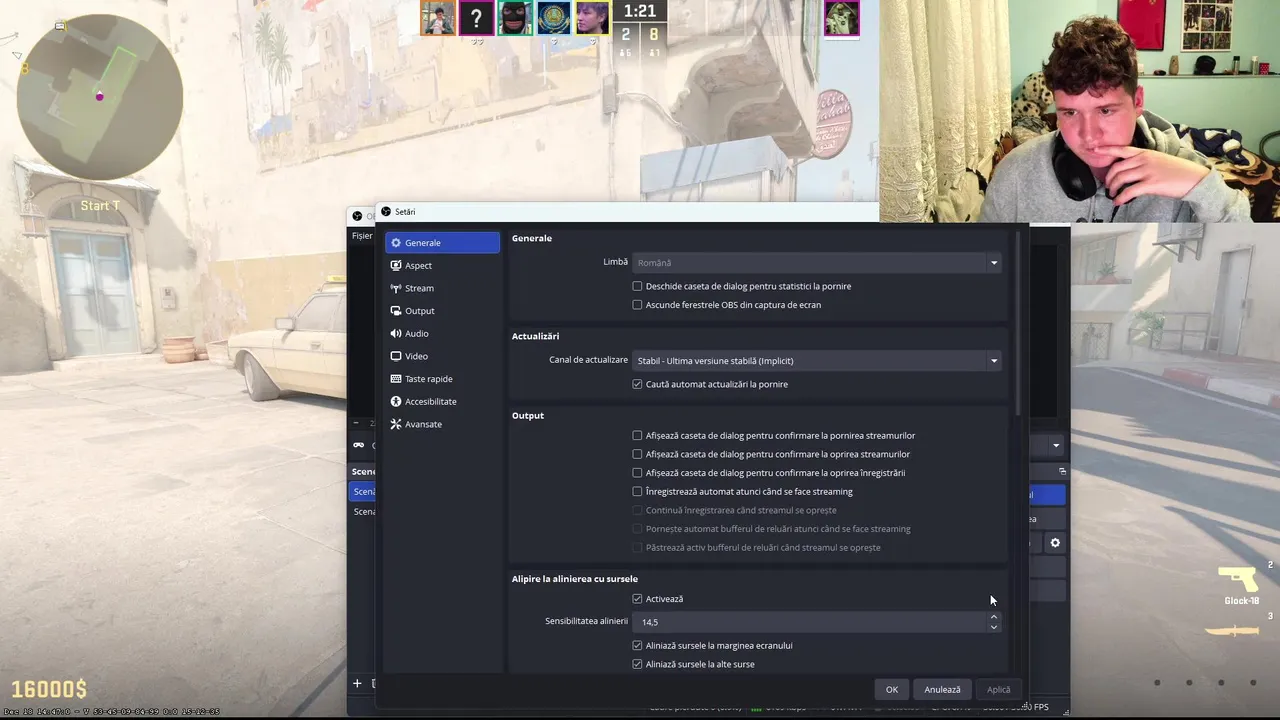Screen dimensions: 1280x720
Task: Click the Glock-18 weapon icon
Action: 1238,579
